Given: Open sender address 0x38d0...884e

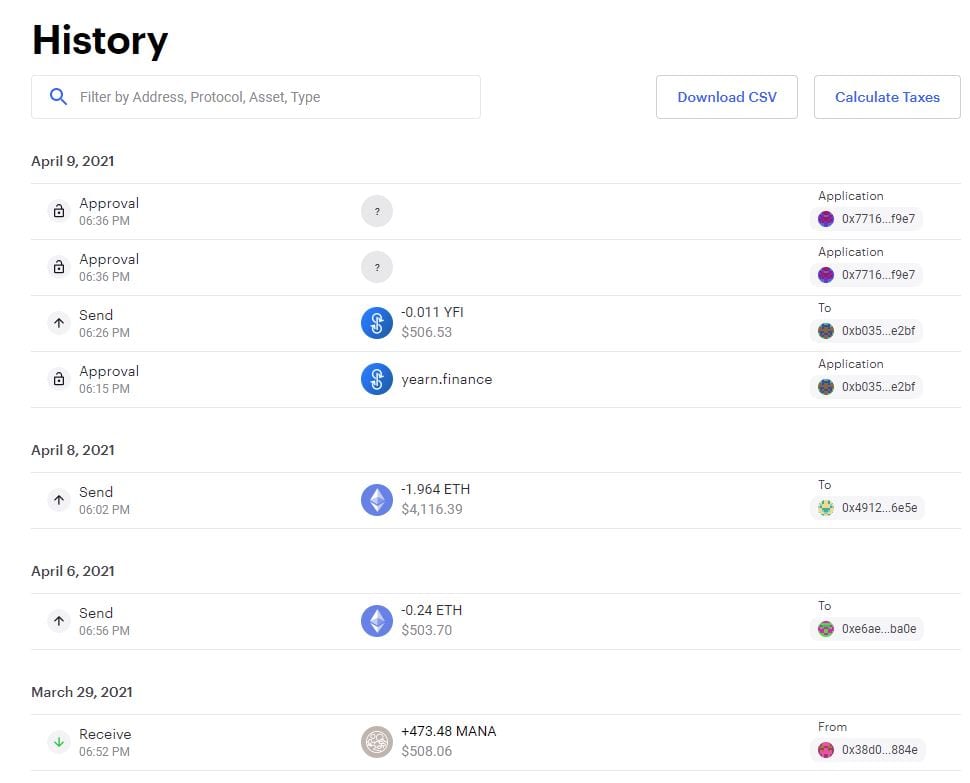Looking at the screenshot, I should point(867,750).
